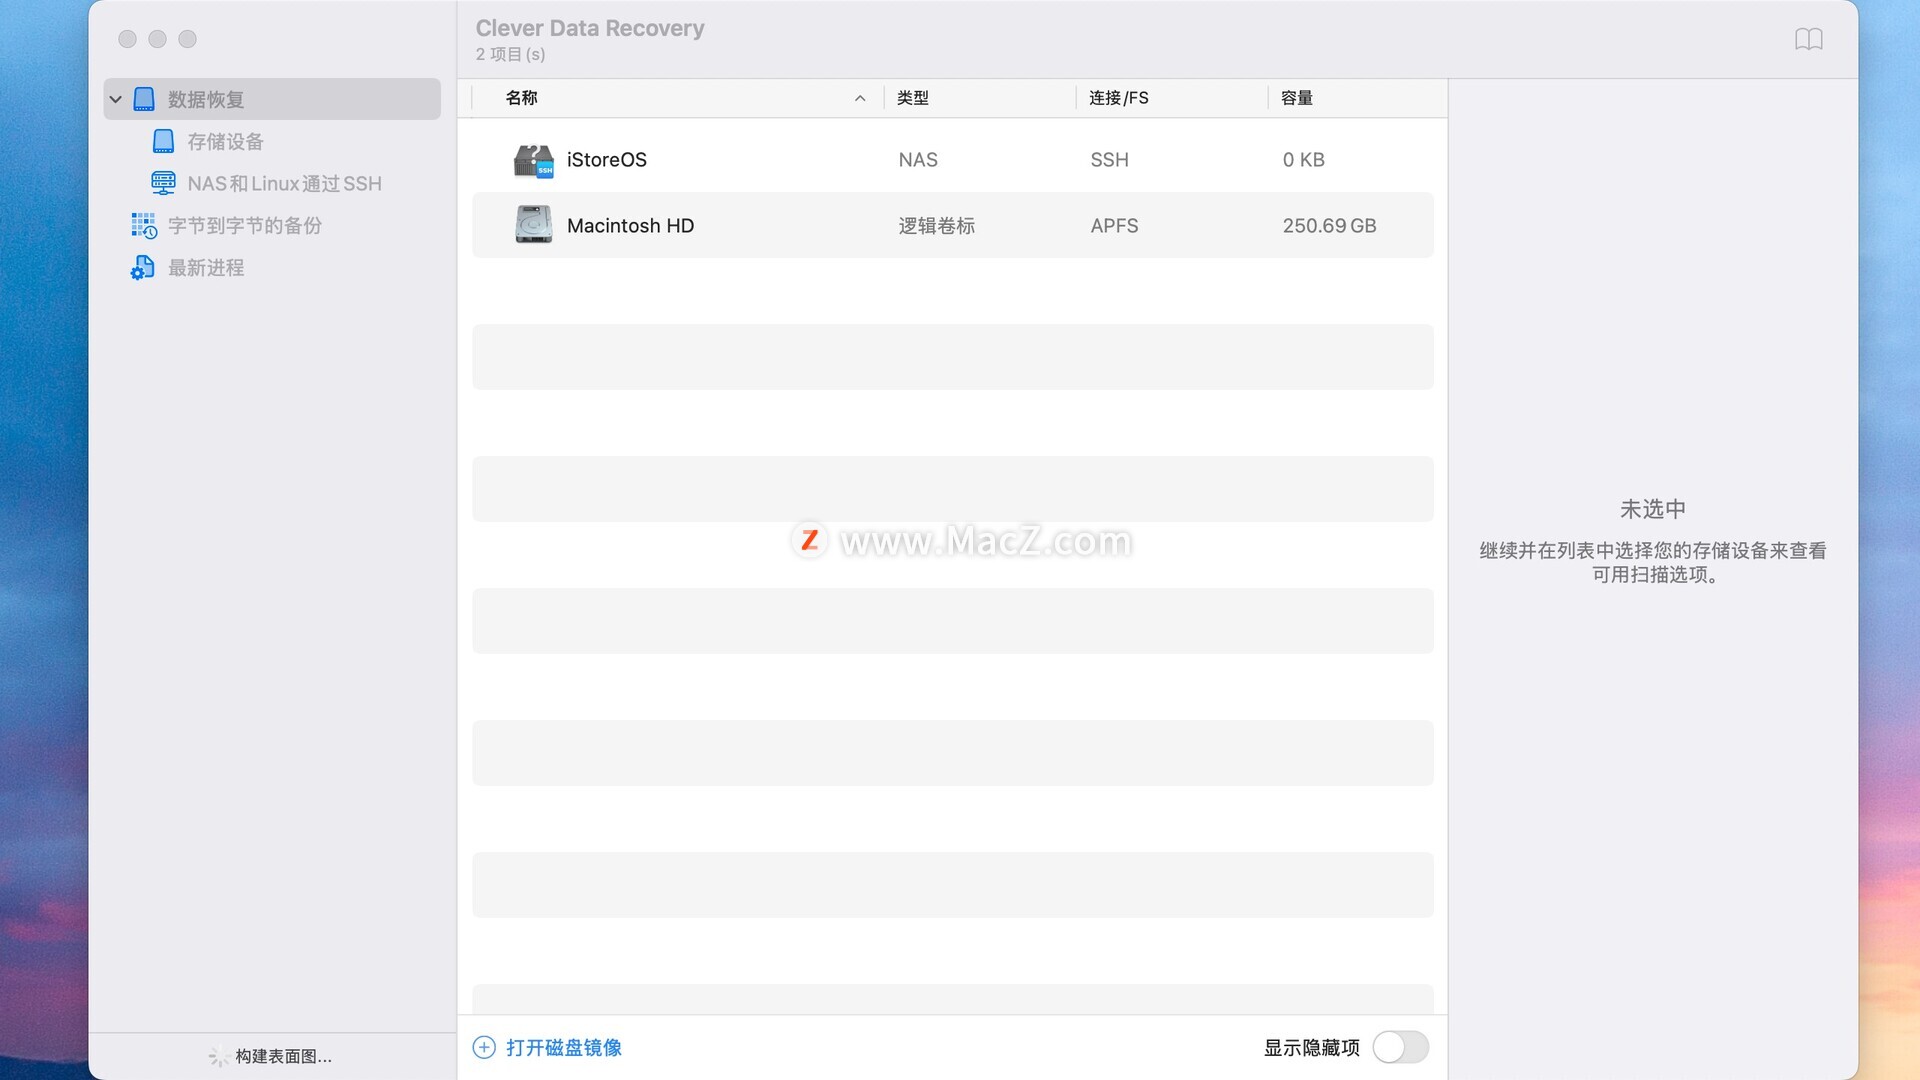Select the 字节到字节的备份 sidebar item

click(x=244, y=226)
